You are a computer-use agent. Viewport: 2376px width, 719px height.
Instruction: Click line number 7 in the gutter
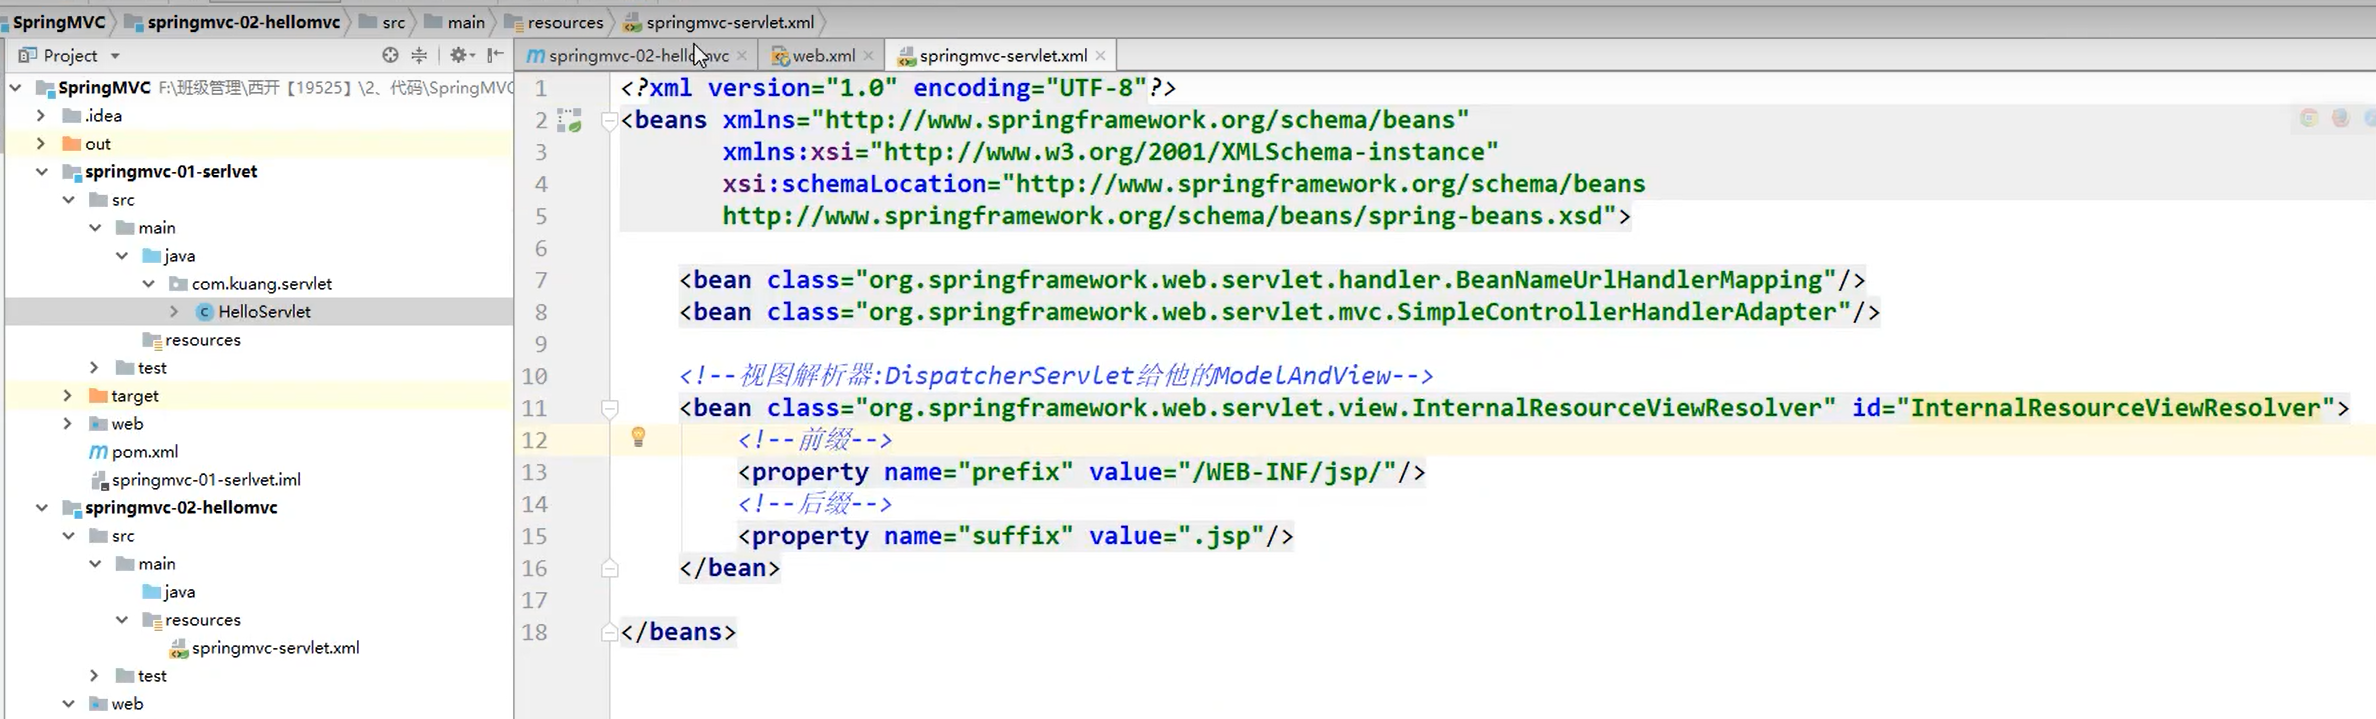pyautogui.click(x=541, y=280)
